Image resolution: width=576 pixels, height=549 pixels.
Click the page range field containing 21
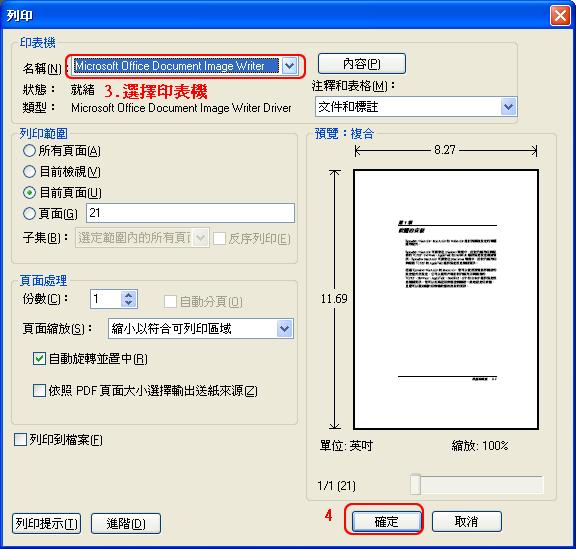190,213
